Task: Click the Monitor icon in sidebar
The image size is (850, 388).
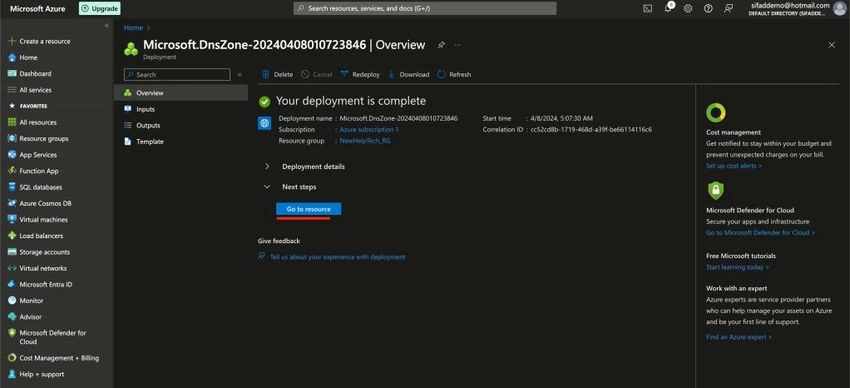Action: (x=12, y=301)
